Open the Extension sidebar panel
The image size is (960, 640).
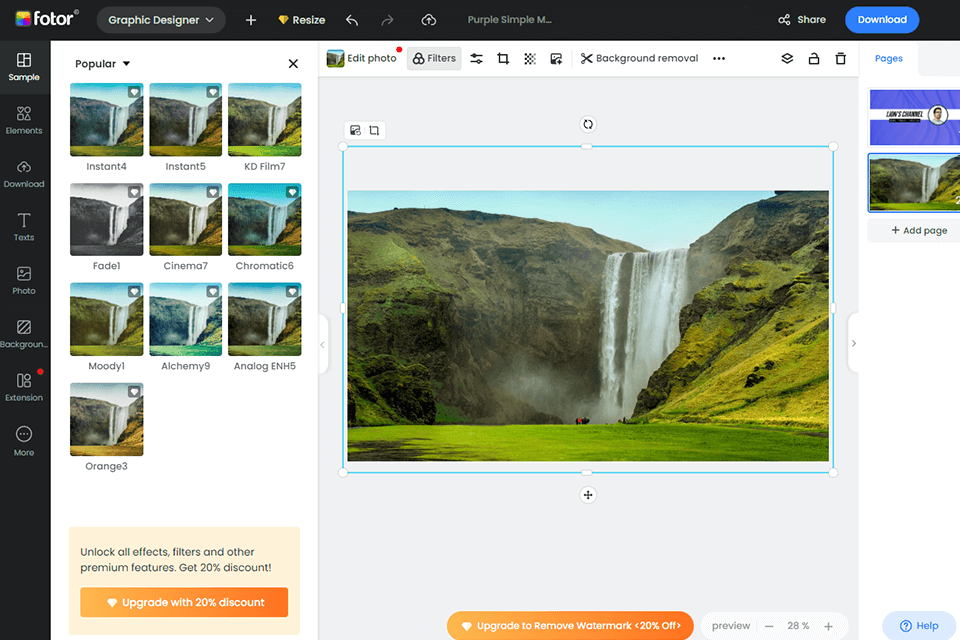tap(24, 387)
